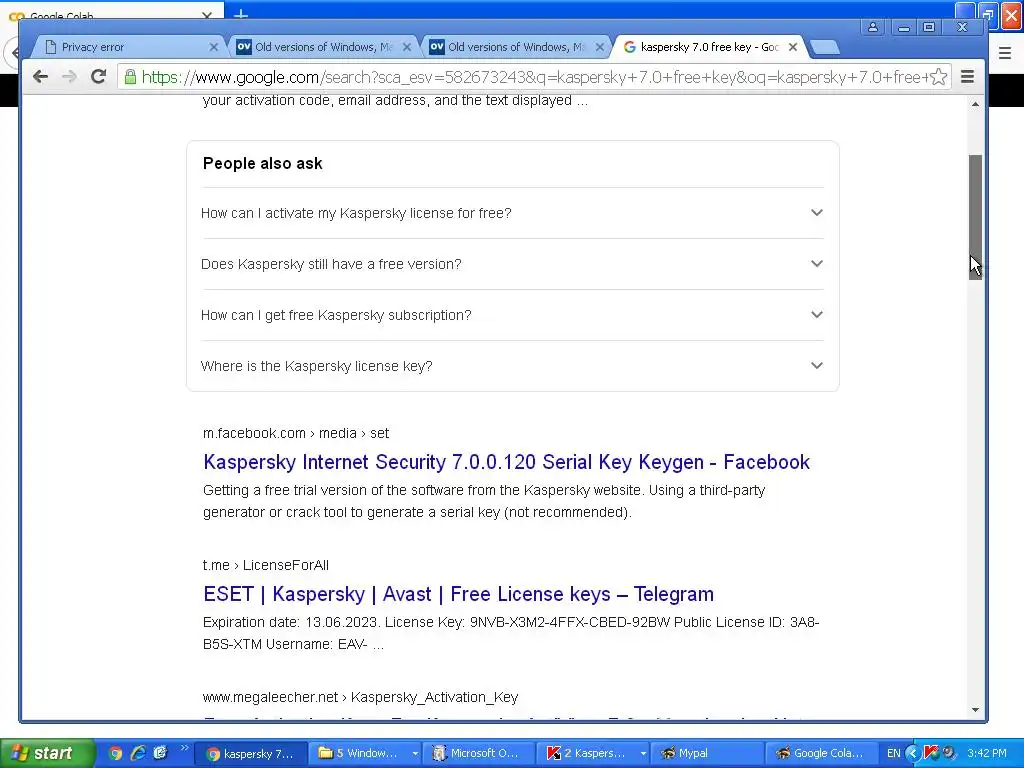Select kaspersky 7... taskbar button
The height and width of the screenshot is (768, 1024).
[x=250, y=753]
